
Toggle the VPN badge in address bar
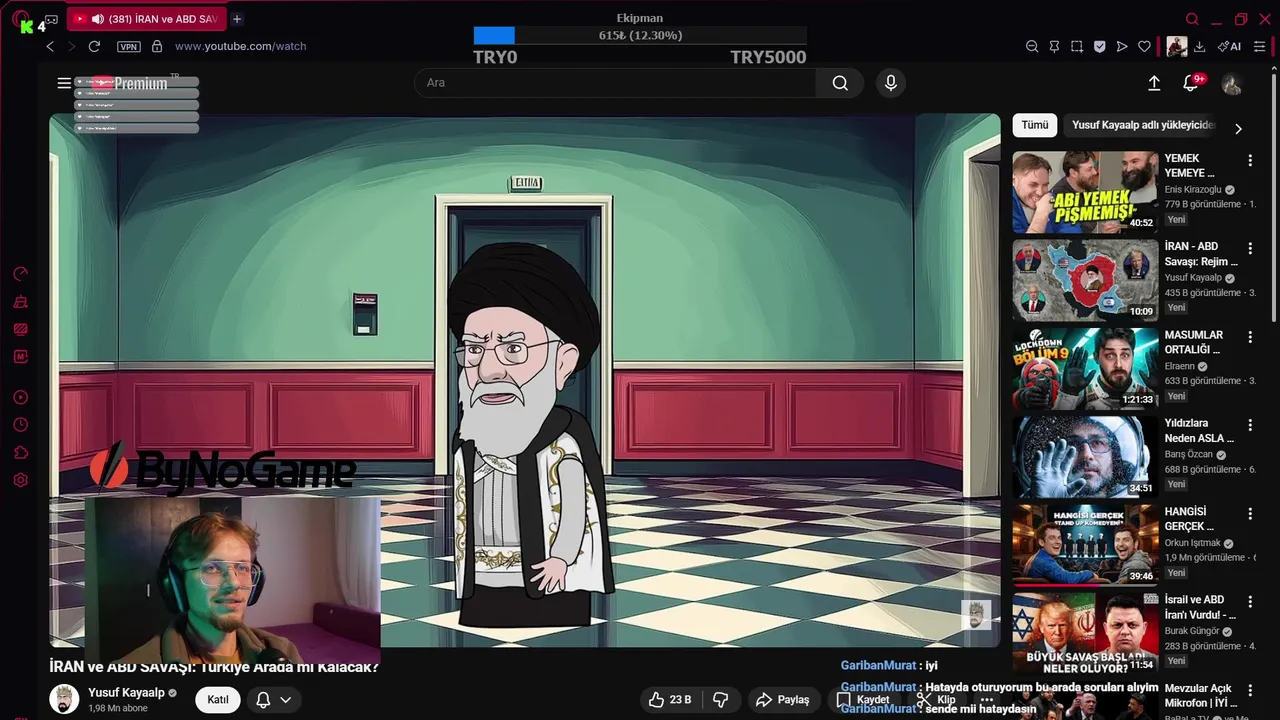pos(128,46)
